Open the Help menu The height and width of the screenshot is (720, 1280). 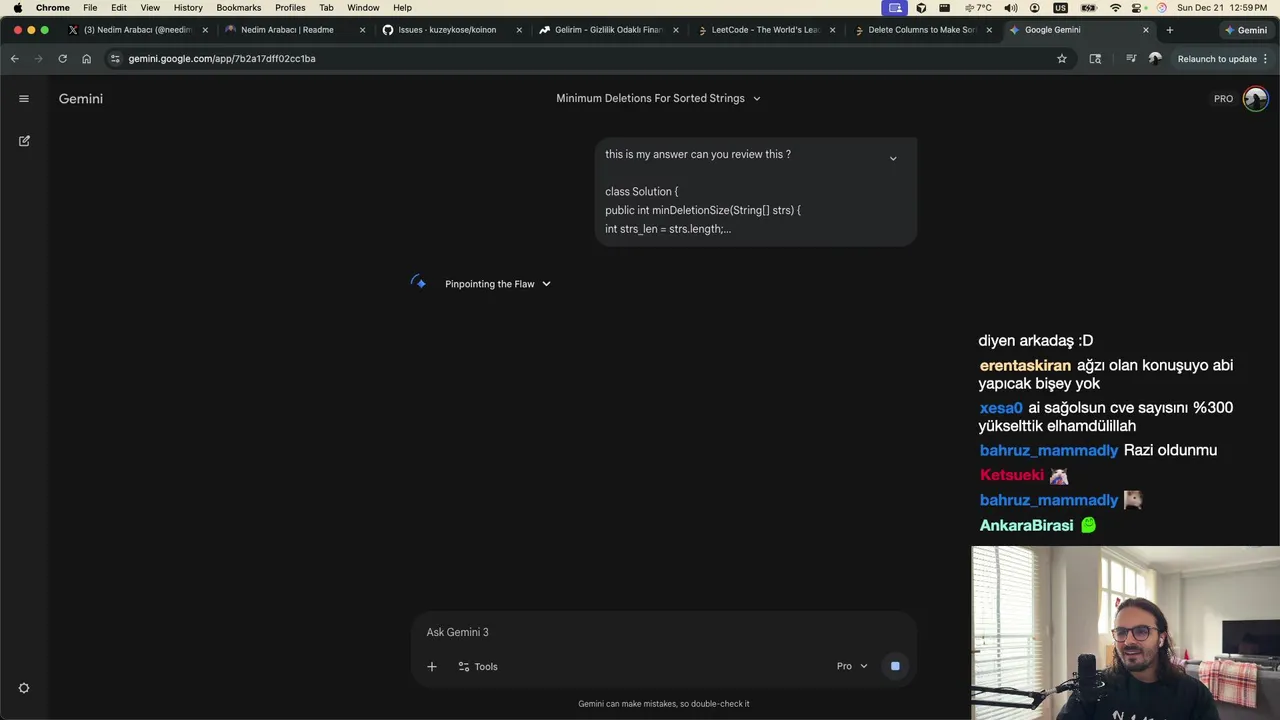(x=402, y=8)
